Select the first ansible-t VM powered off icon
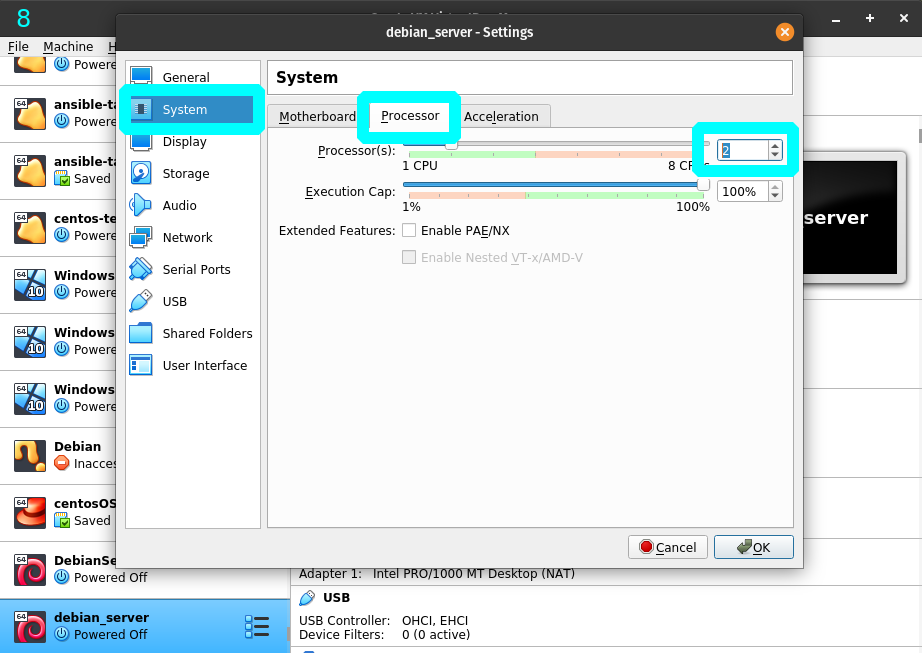Screen dimensions: 922x653 [x=30, y=113]
